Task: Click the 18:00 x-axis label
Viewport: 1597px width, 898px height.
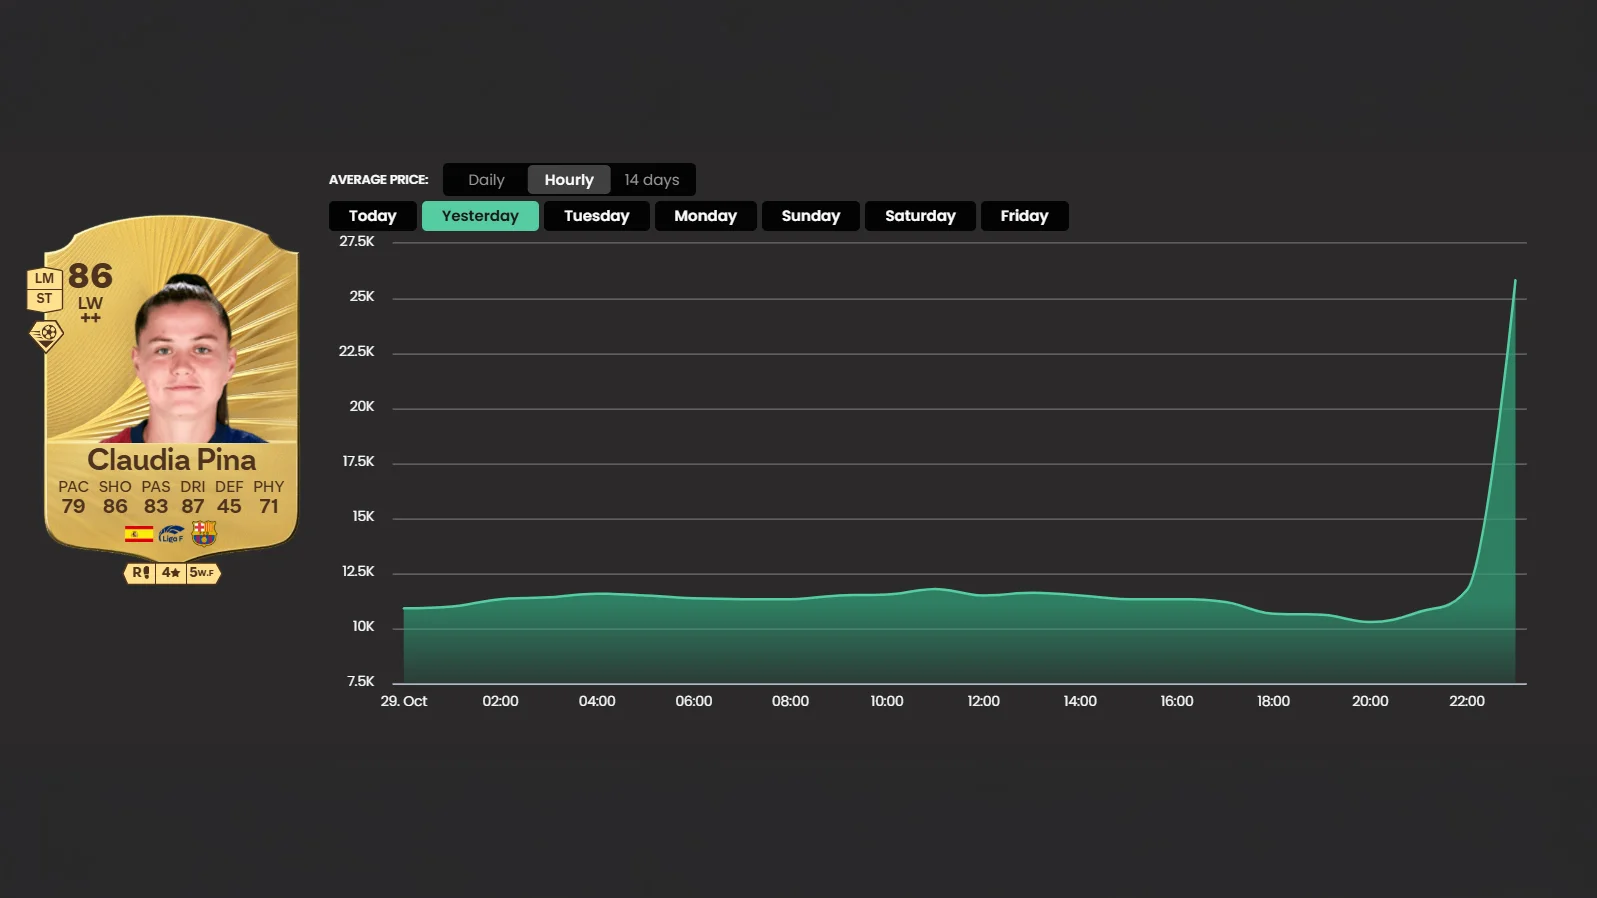Action: point(1274,702)
